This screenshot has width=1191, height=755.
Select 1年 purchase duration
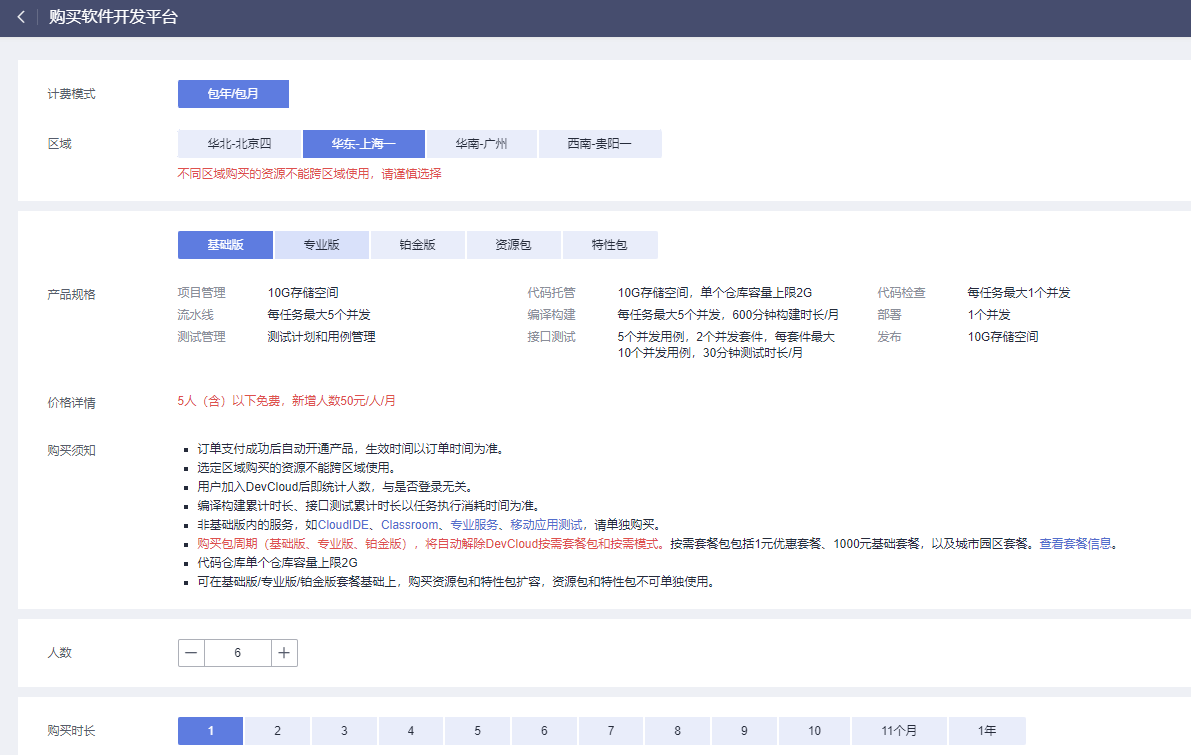click(986, 731)
